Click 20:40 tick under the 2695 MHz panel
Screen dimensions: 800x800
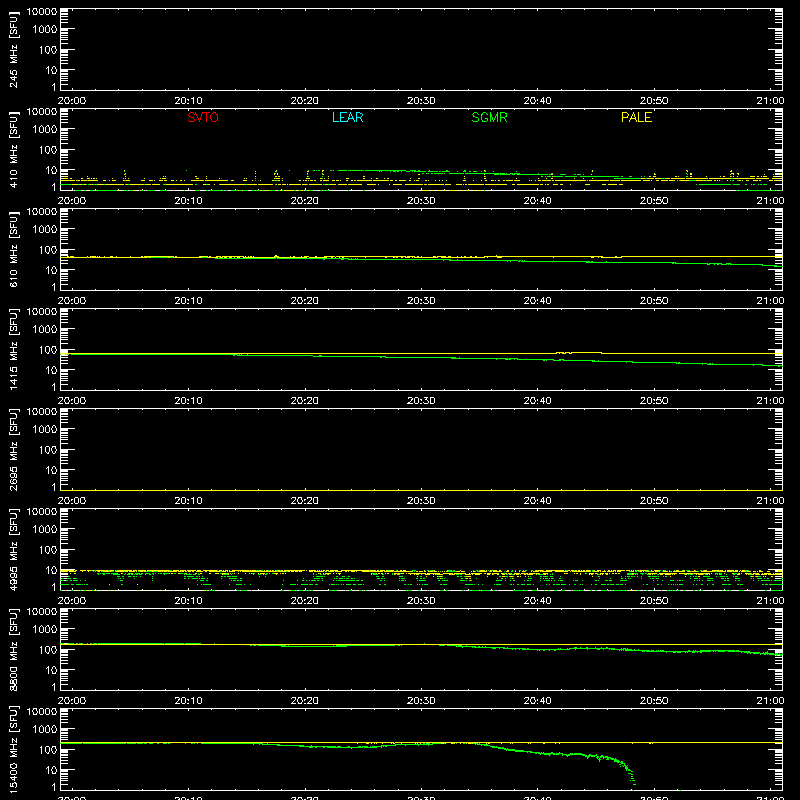[537, 501]
